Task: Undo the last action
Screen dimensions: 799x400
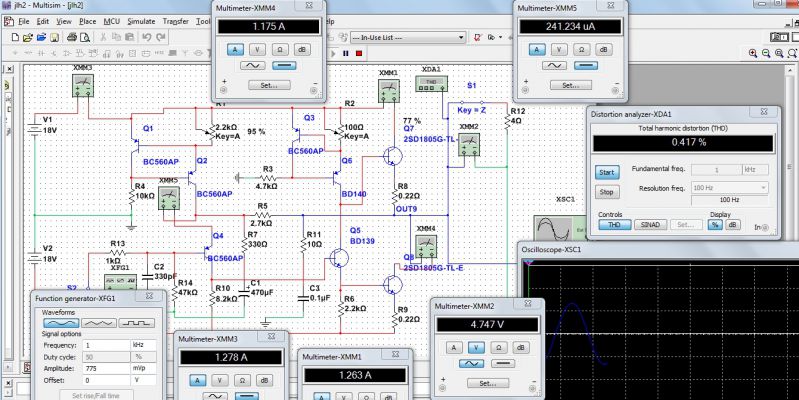Action: 147,37
